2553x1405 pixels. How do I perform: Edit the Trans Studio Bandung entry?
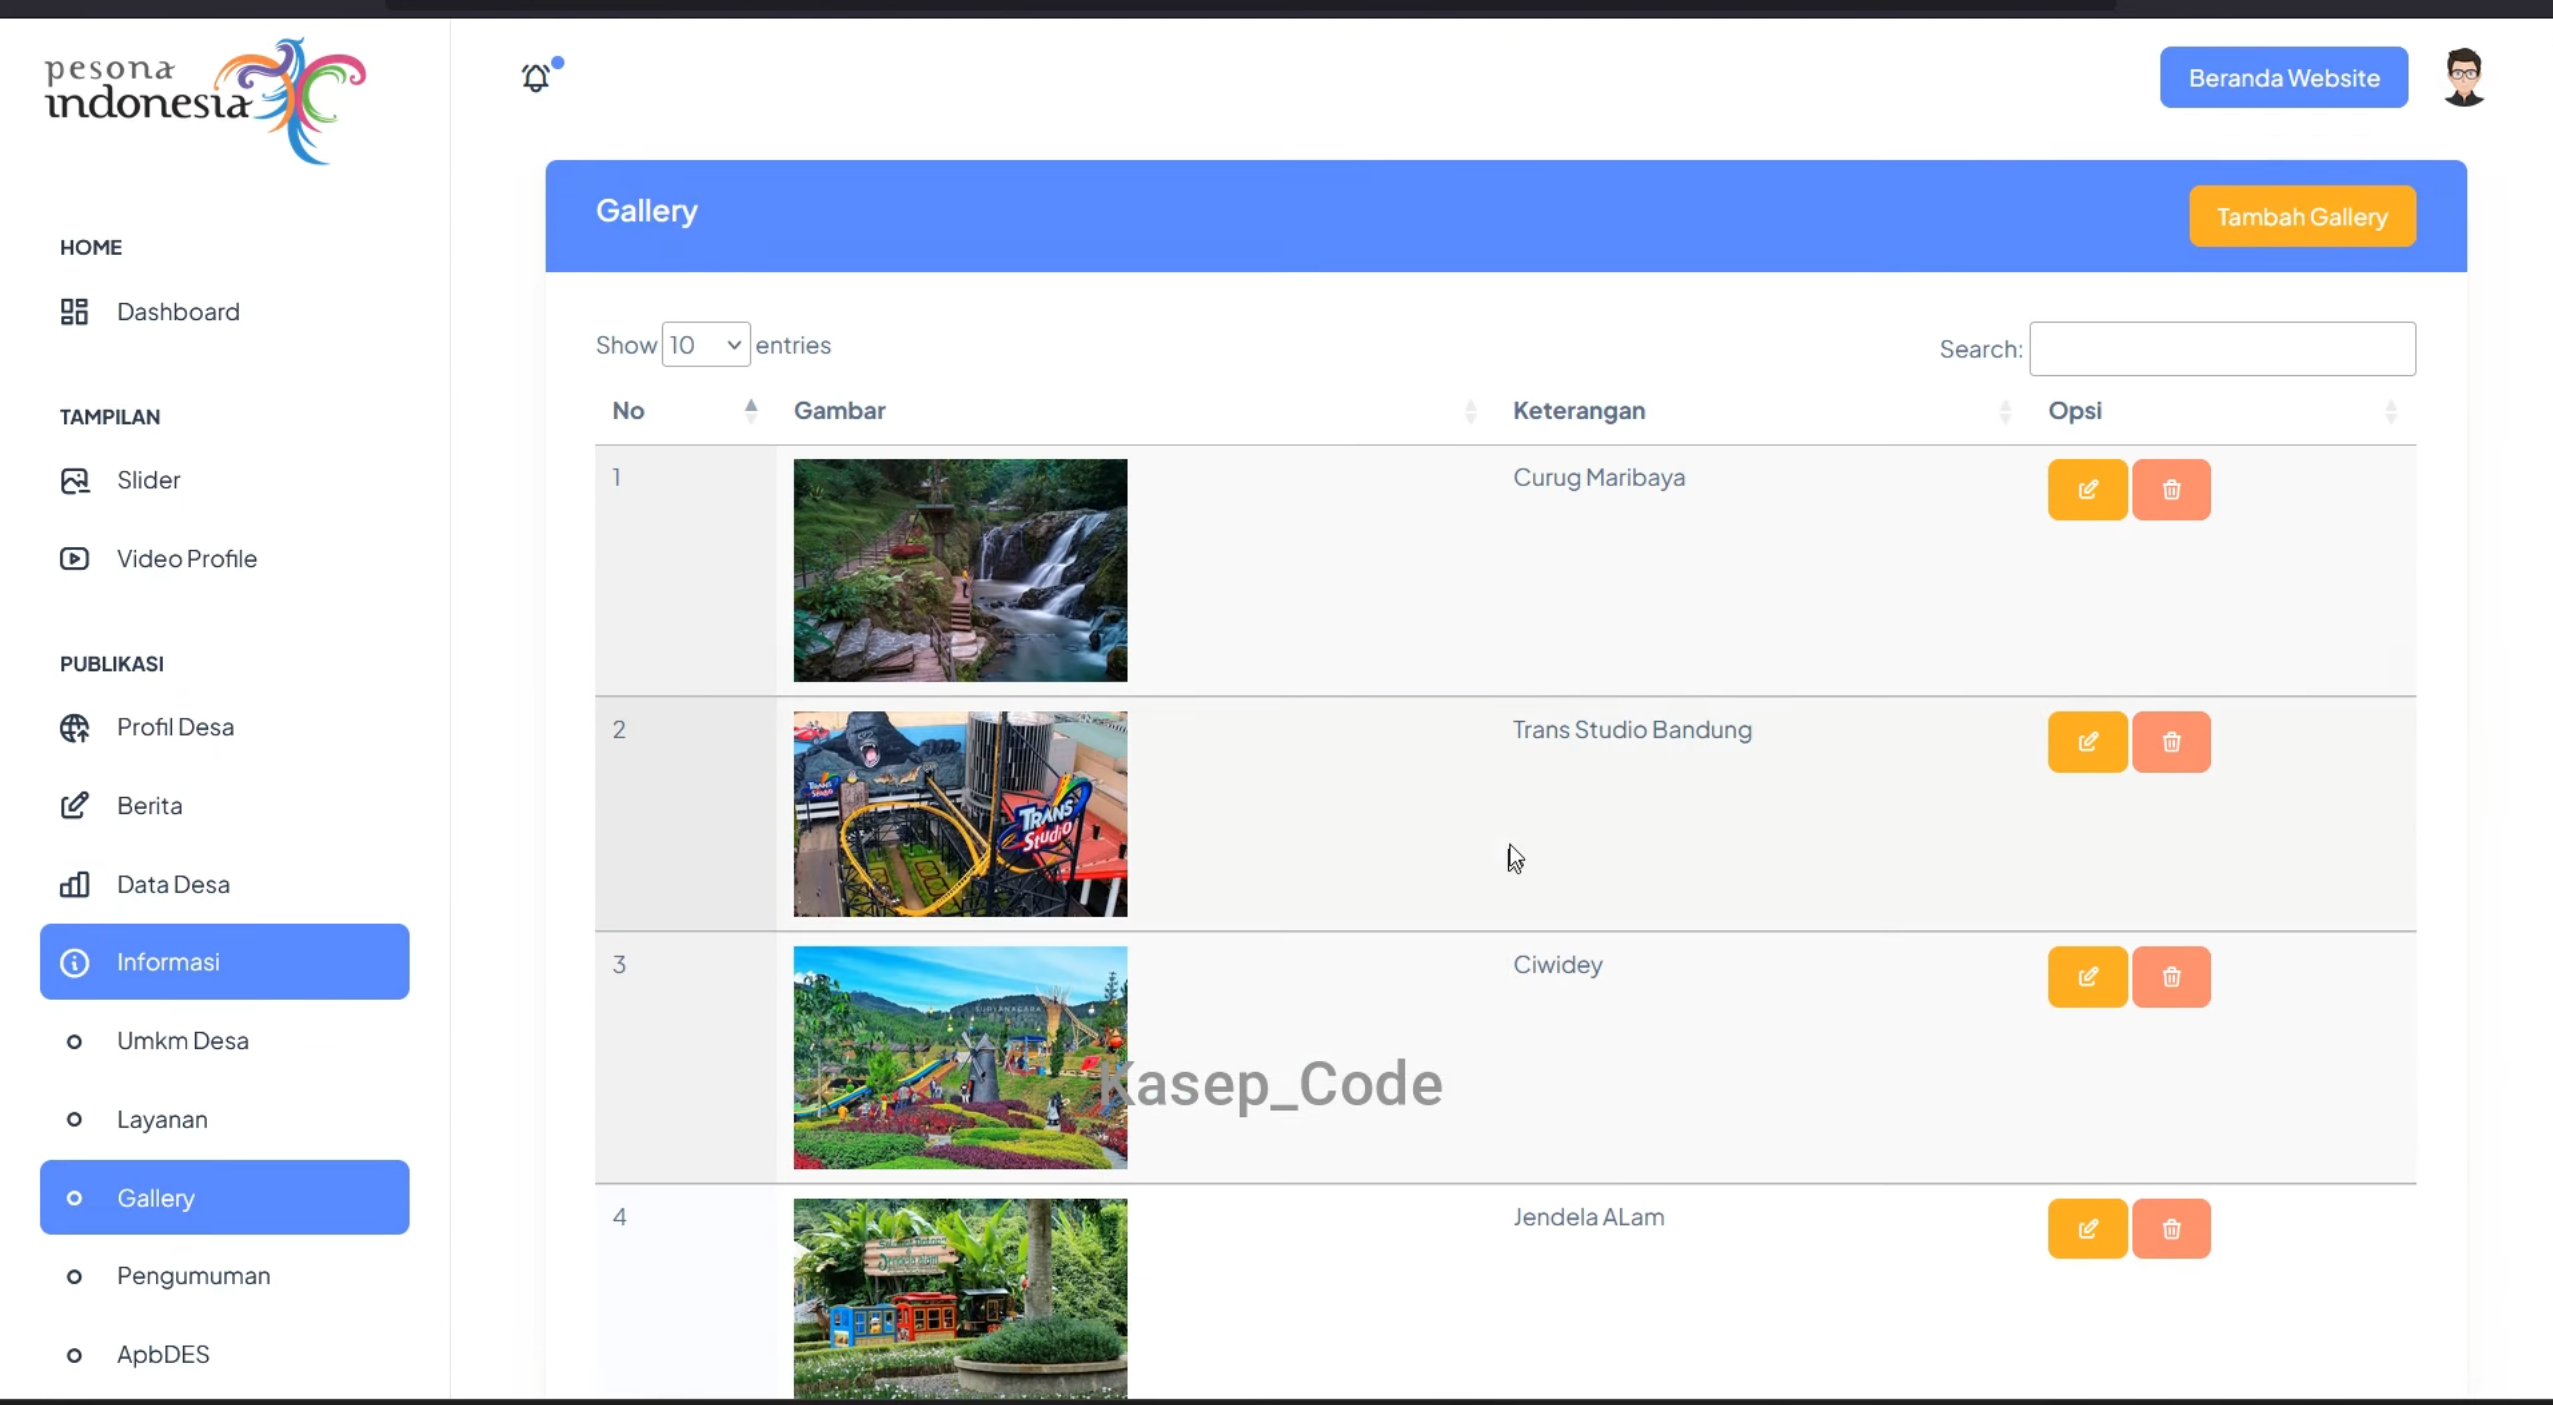pos(2087,742)
